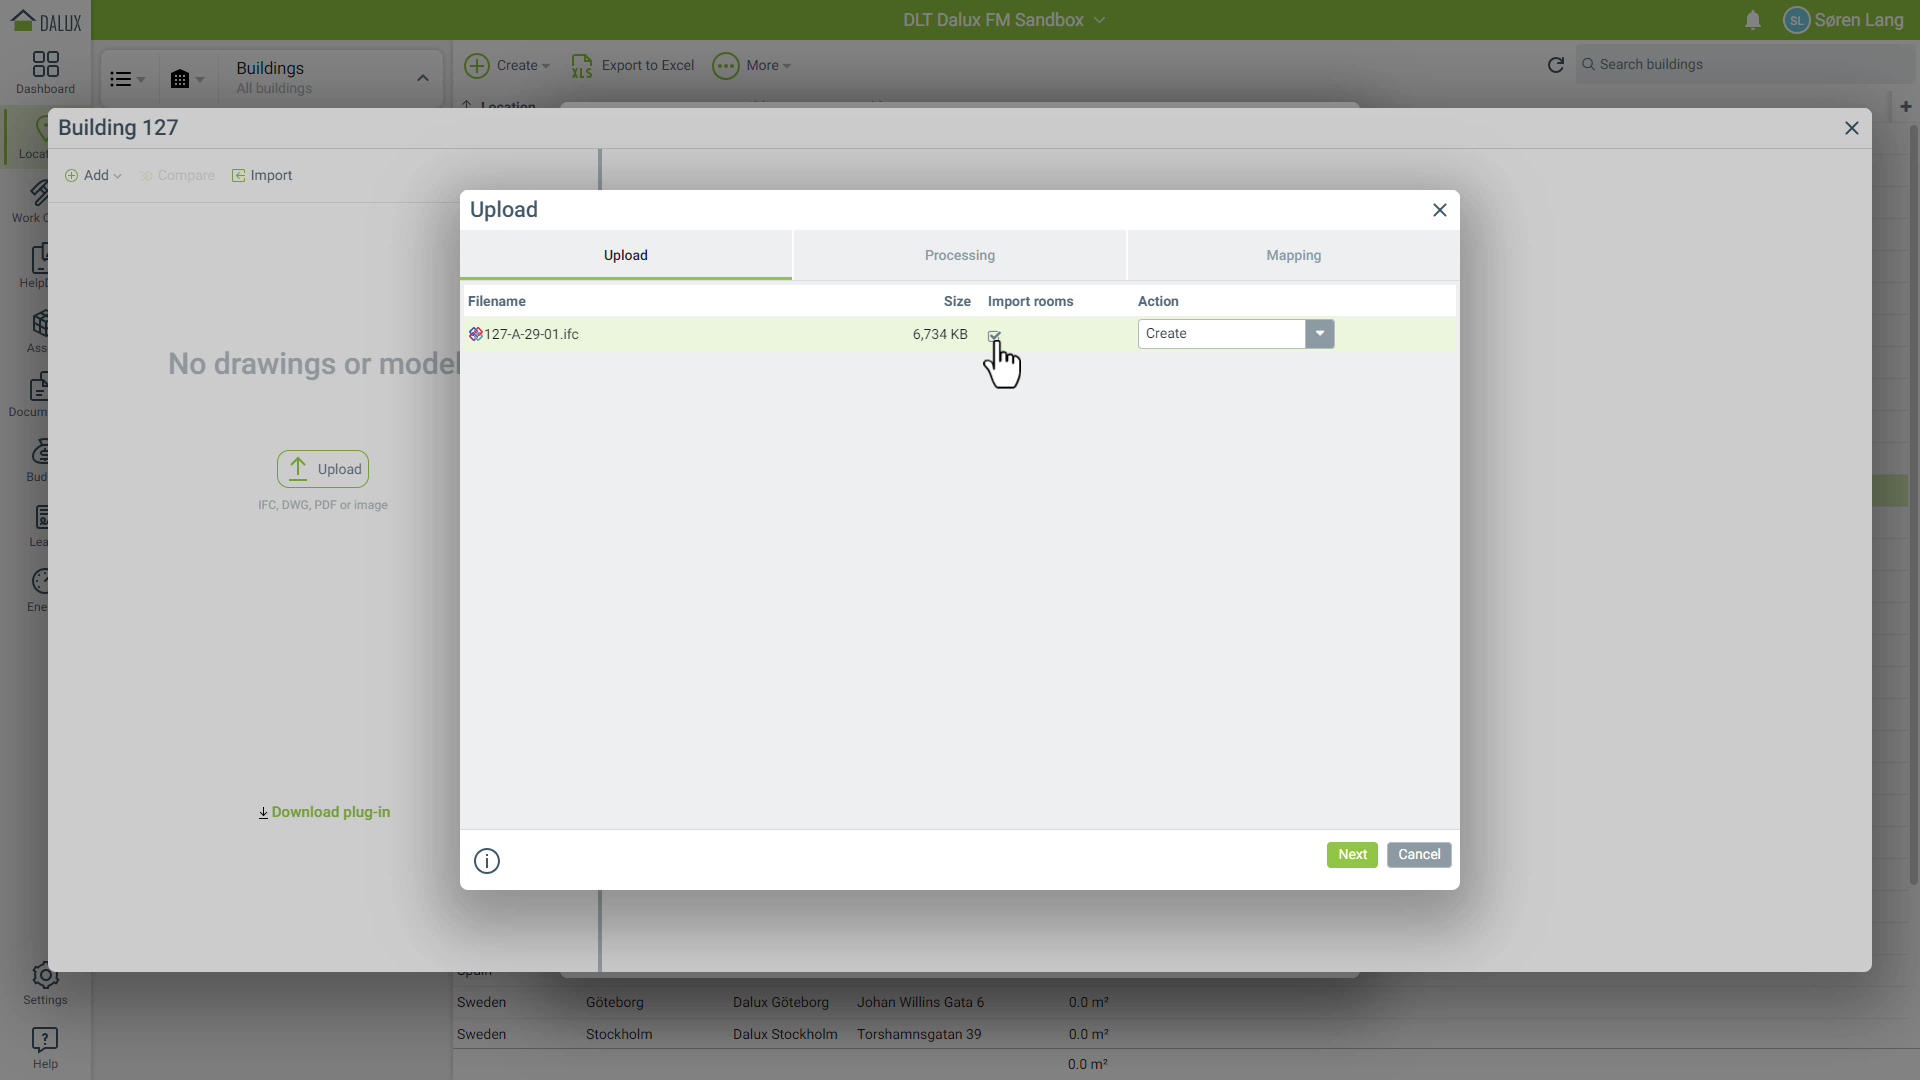Open the Action dropdown showing Create
The height and width of the screenshot is (1080, 1920).
[1319, 334]
